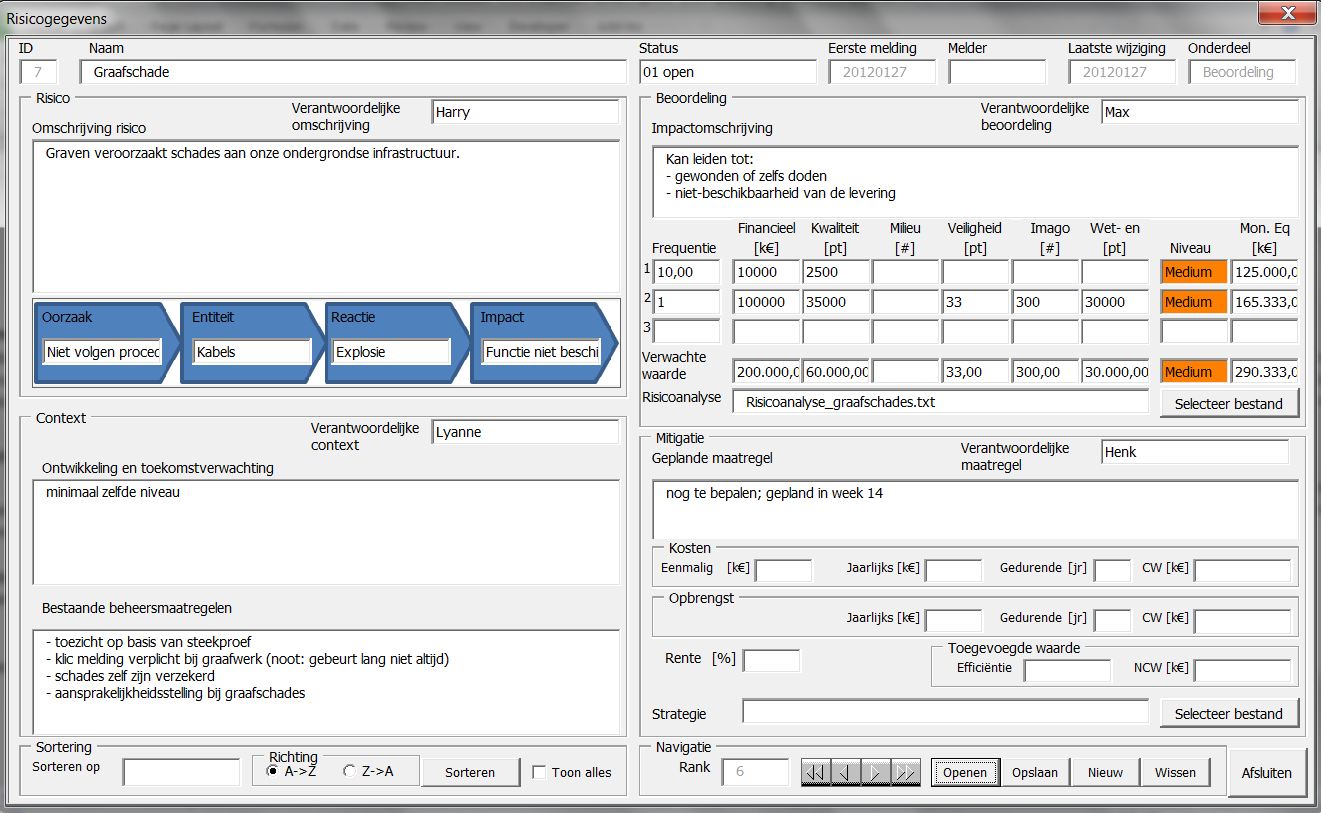Click the Strategie text field
Screen dimensions: 1321x813
[x=945, y=712]
